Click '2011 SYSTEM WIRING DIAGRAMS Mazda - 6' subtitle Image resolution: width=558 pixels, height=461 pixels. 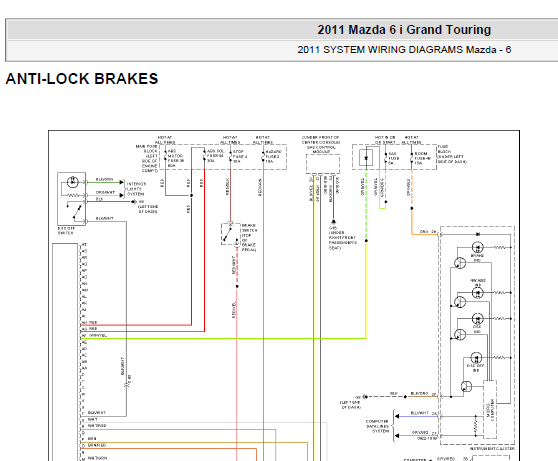[404, 49]
